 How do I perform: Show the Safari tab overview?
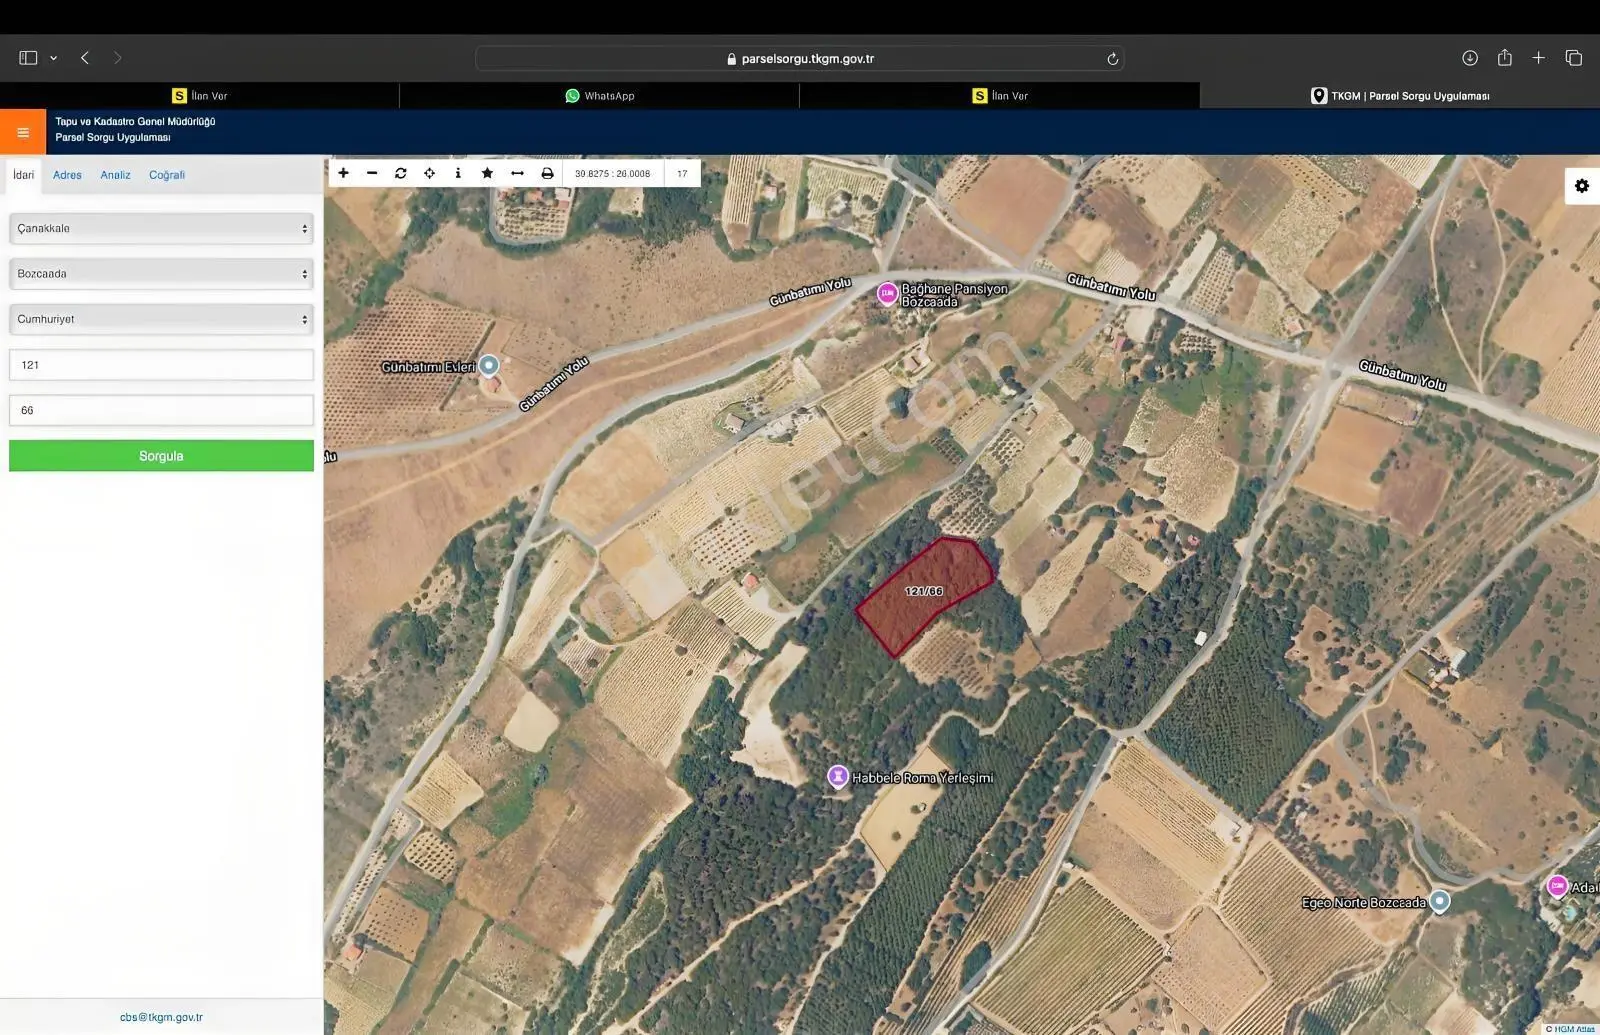[1574, 58]
